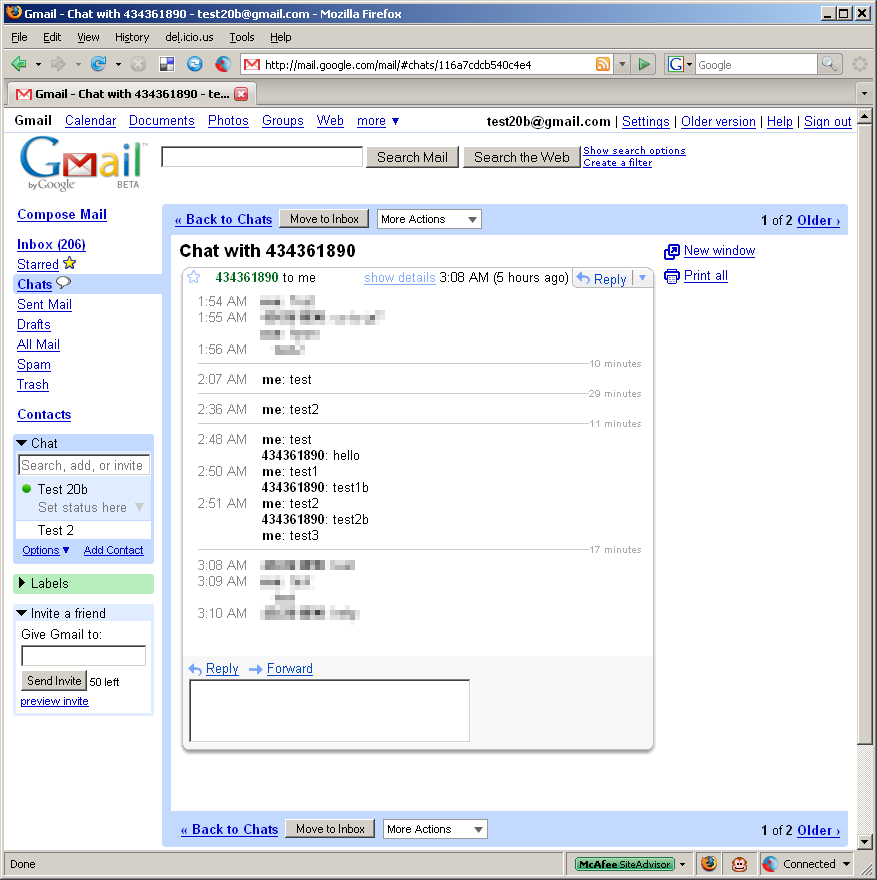The image size is (877, 880).
Task: Open the Set status here dropdown
Action: (140, 507)
